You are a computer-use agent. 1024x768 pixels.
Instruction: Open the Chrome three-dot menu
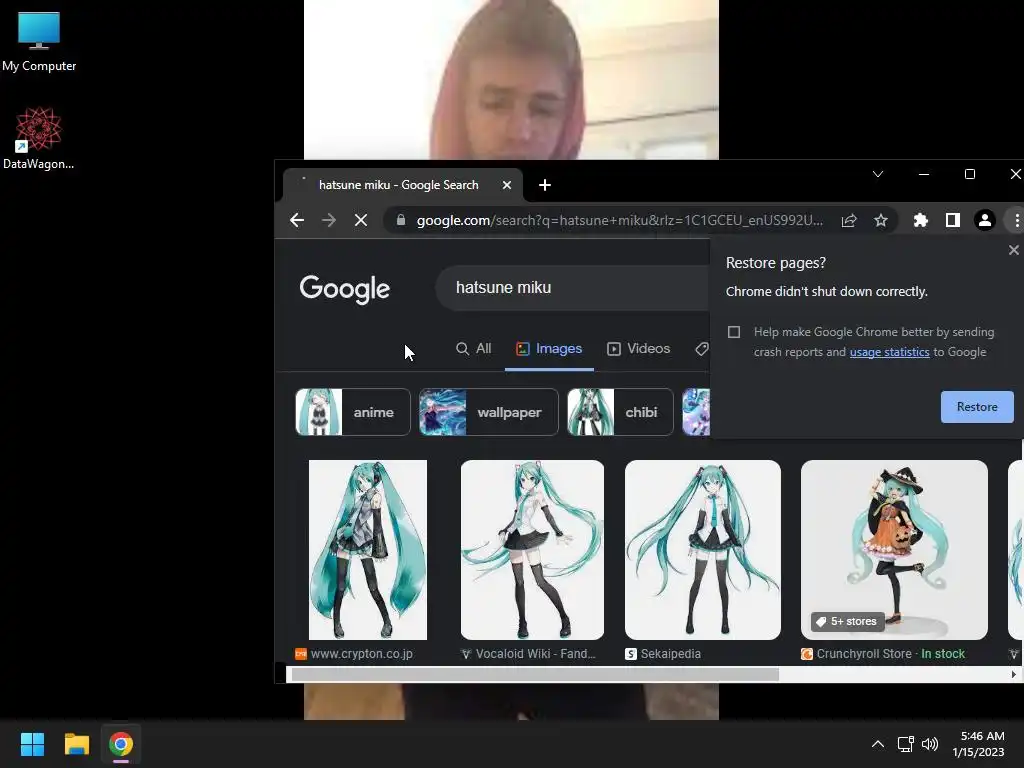pyautogui.click(x=1016, y=221)
